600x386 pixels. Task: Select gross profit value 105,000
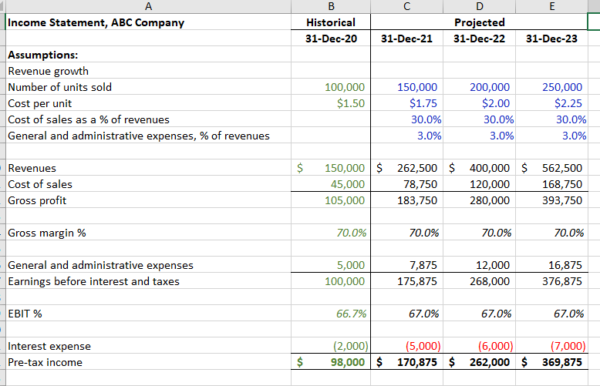[x=331, y=200]
